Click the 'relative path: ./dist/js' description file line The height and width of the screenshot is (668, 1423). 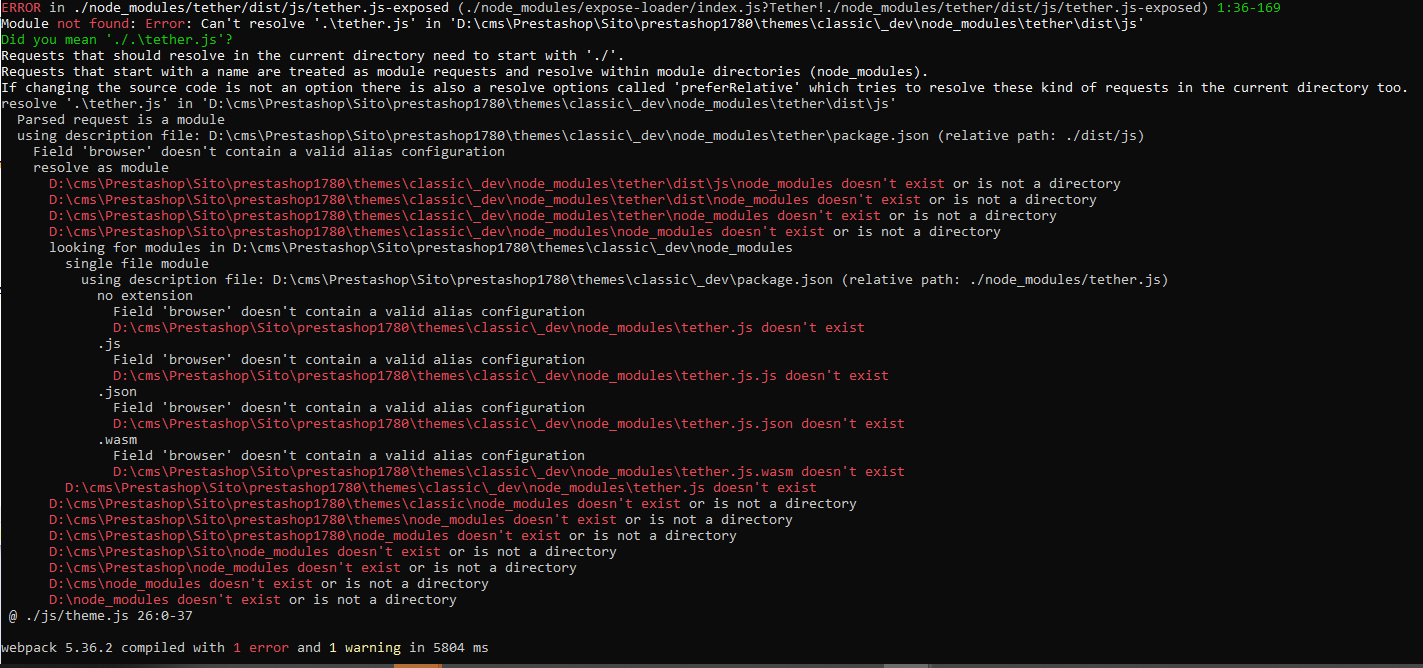tap(581, 135)
